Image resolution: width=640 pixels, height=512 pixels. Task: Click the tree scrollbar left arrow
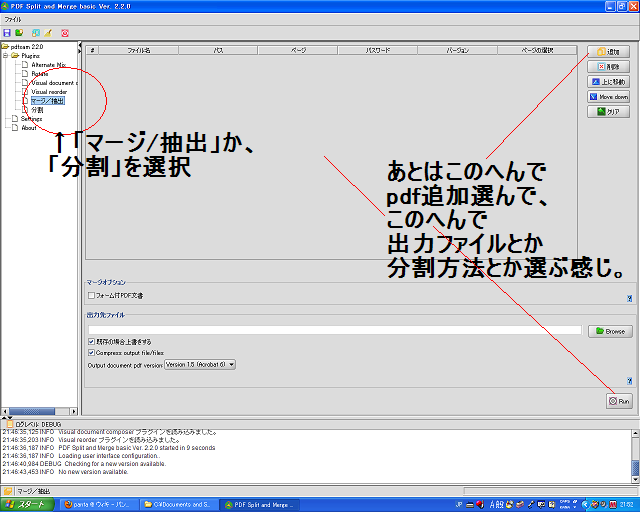click(5, 411)
